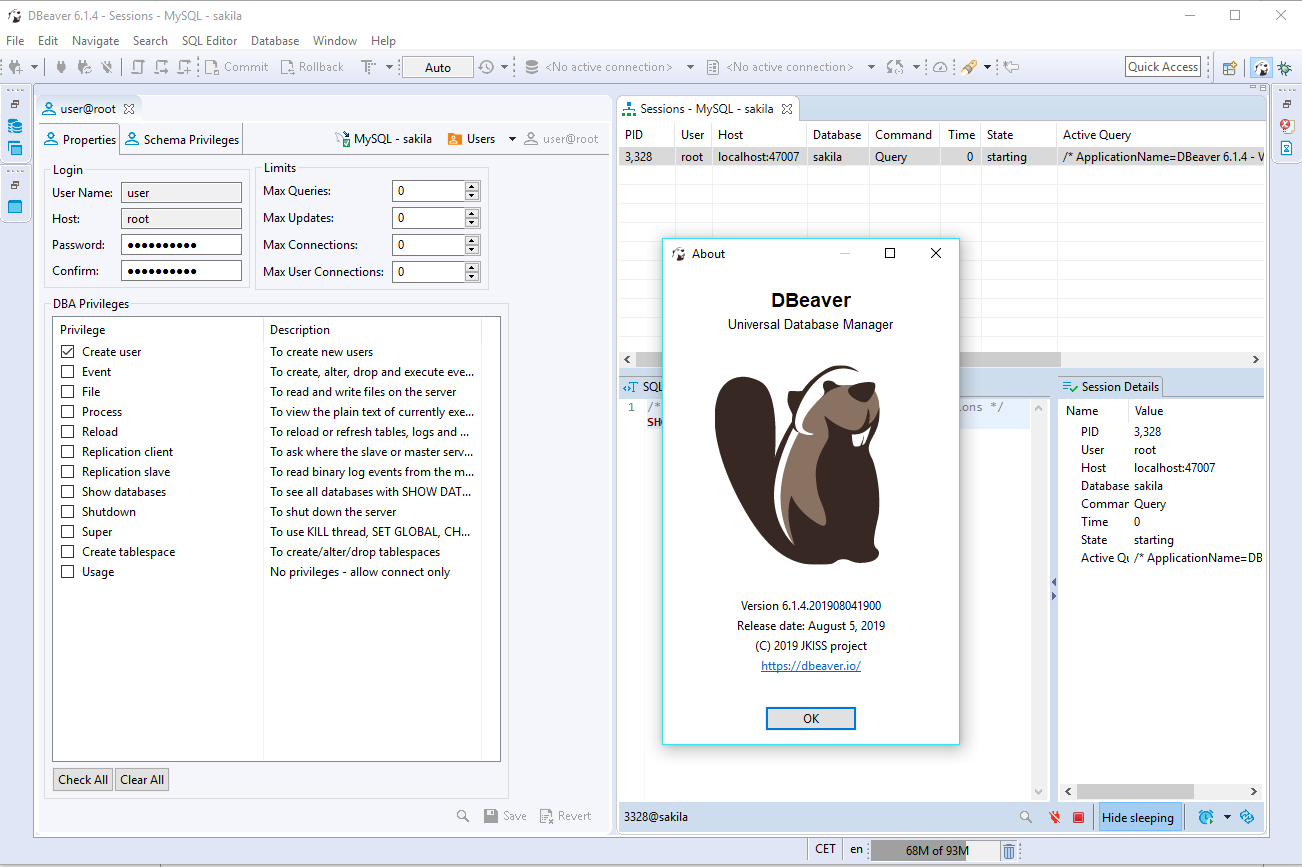Enable the Event privilege checkbox
The image size is (1302, 867).
pyautogui.click(x=67, y=371)
